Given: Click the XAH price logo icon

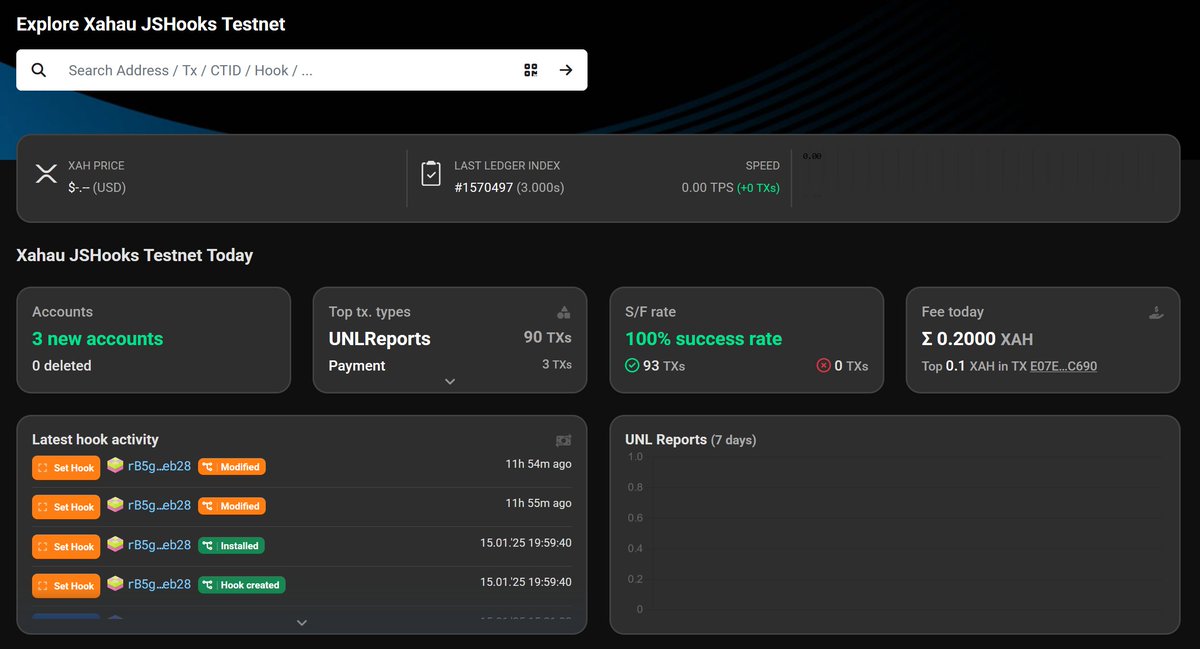Looking at the screenshot, I should pos(46,174).
